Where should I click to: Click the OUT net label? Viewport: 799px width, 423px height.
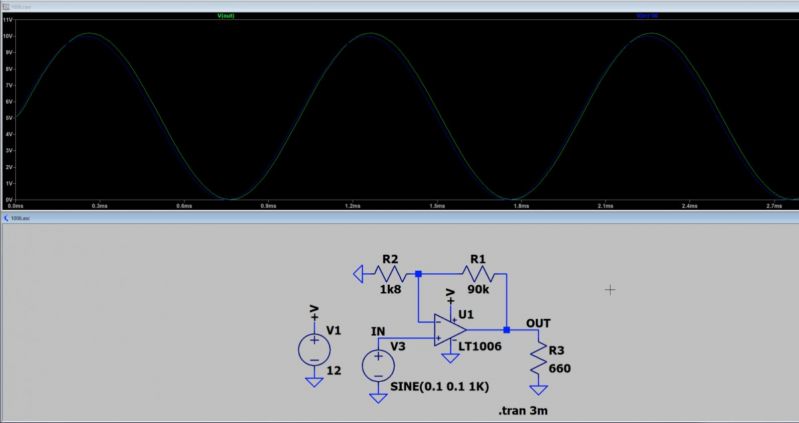(x=537, y=322)
